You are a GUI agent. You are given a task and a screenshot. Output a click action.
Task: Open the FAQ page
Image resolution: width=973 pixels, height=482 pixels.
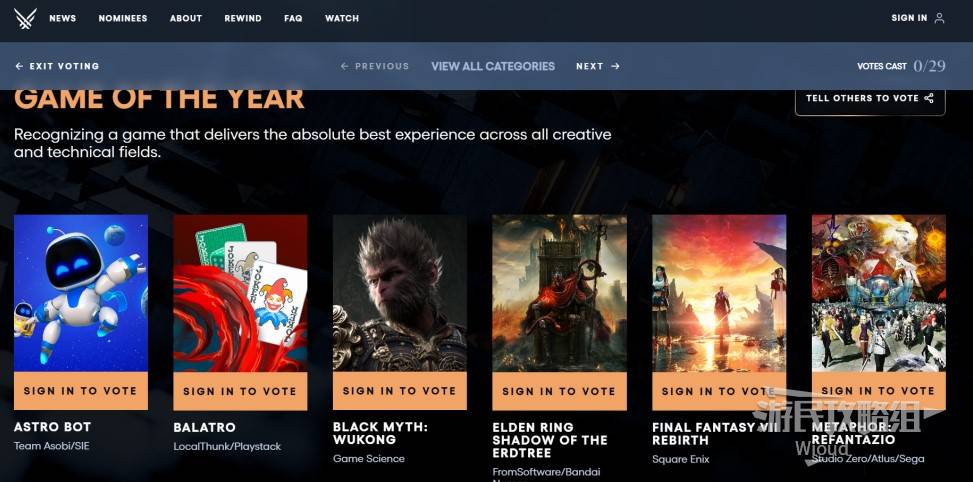pos(293,18)
